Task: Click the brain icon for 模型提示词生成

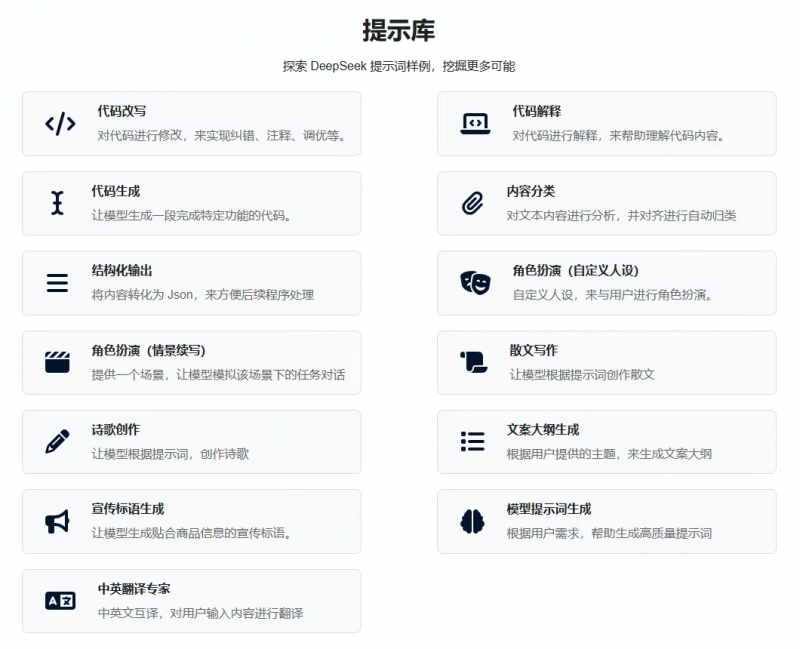Action: coord(473,521)
